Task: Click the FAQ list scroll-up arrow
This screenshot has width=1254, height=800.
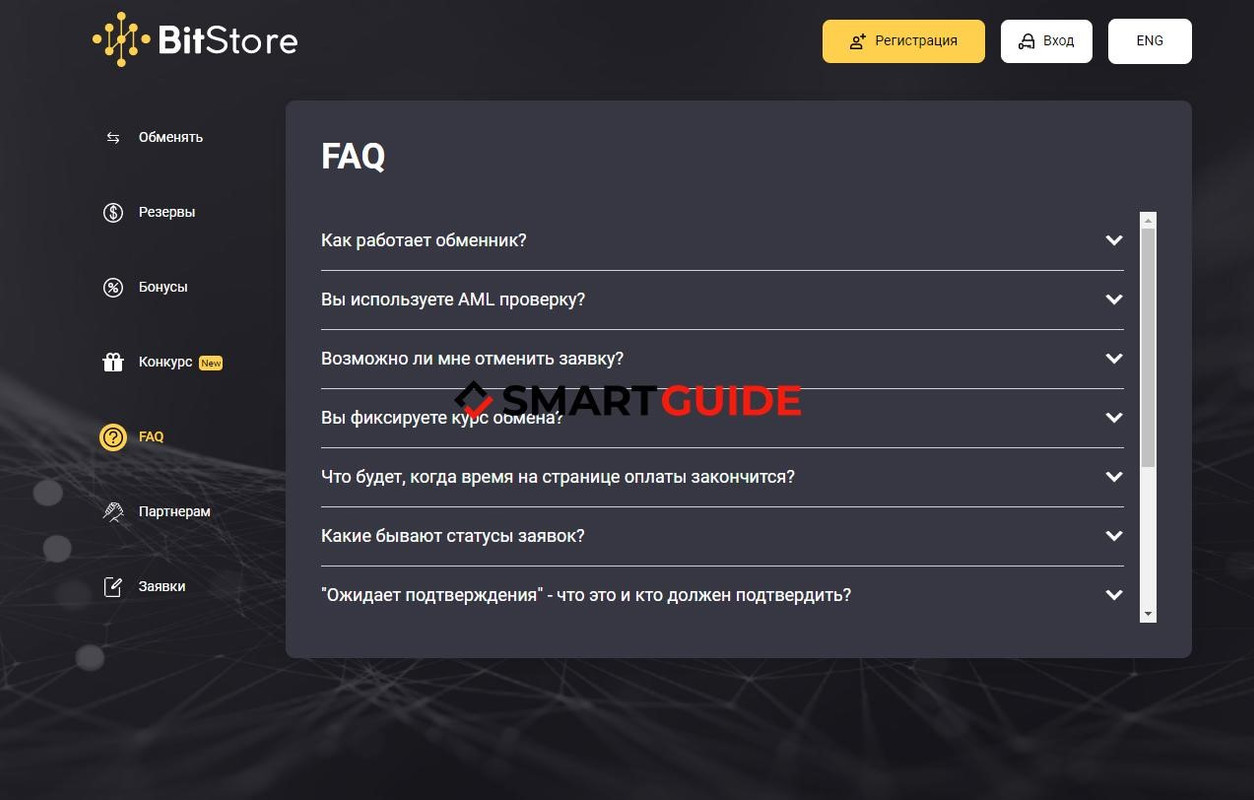Action: click(1148, 220)
